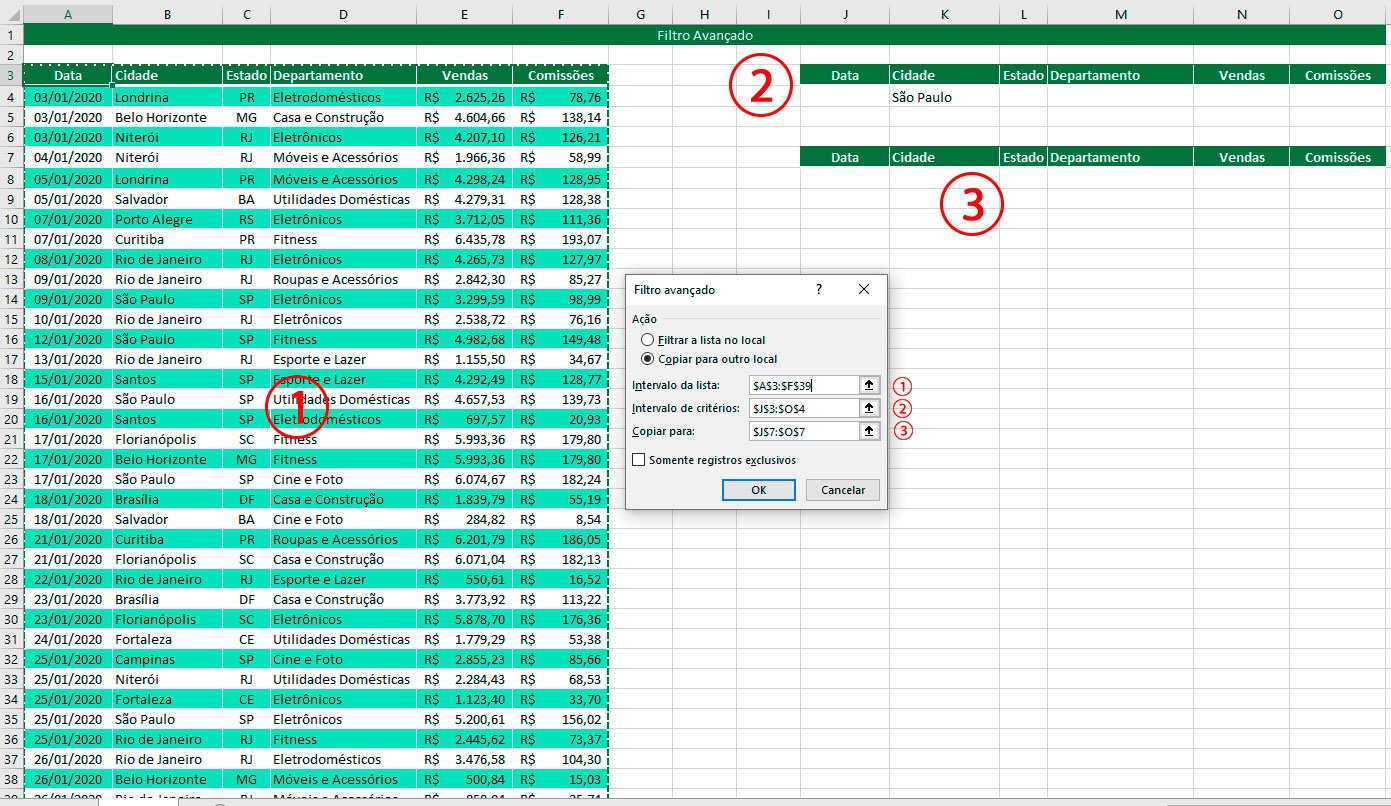Collapse the Intervalo da lista range selector
This screenshot has width=1391, height=806.
click(870, 385)
